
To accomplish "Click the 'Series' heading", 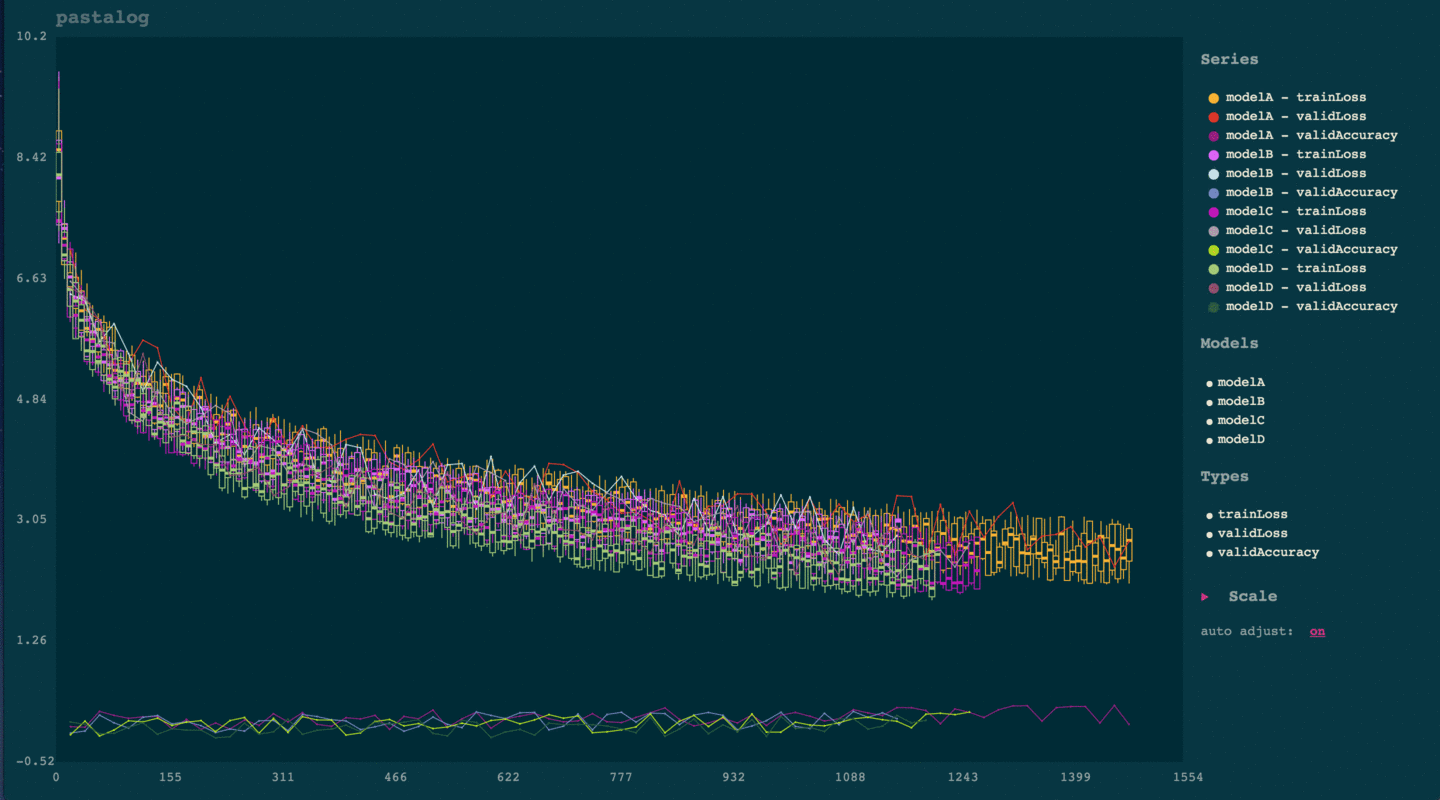I will coord(1230,59).
